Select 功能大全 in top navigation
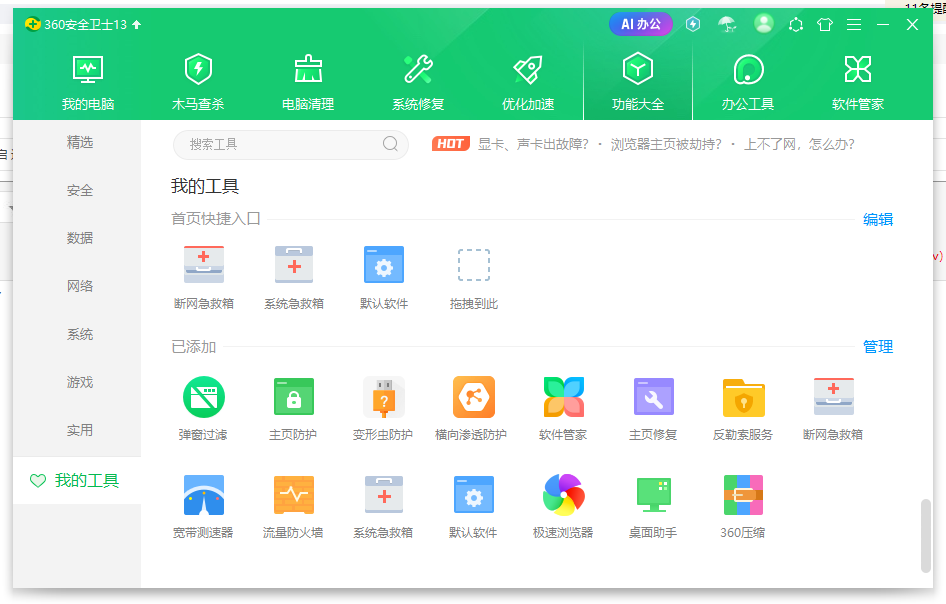946x604 pixels. [x=638, y=83]
